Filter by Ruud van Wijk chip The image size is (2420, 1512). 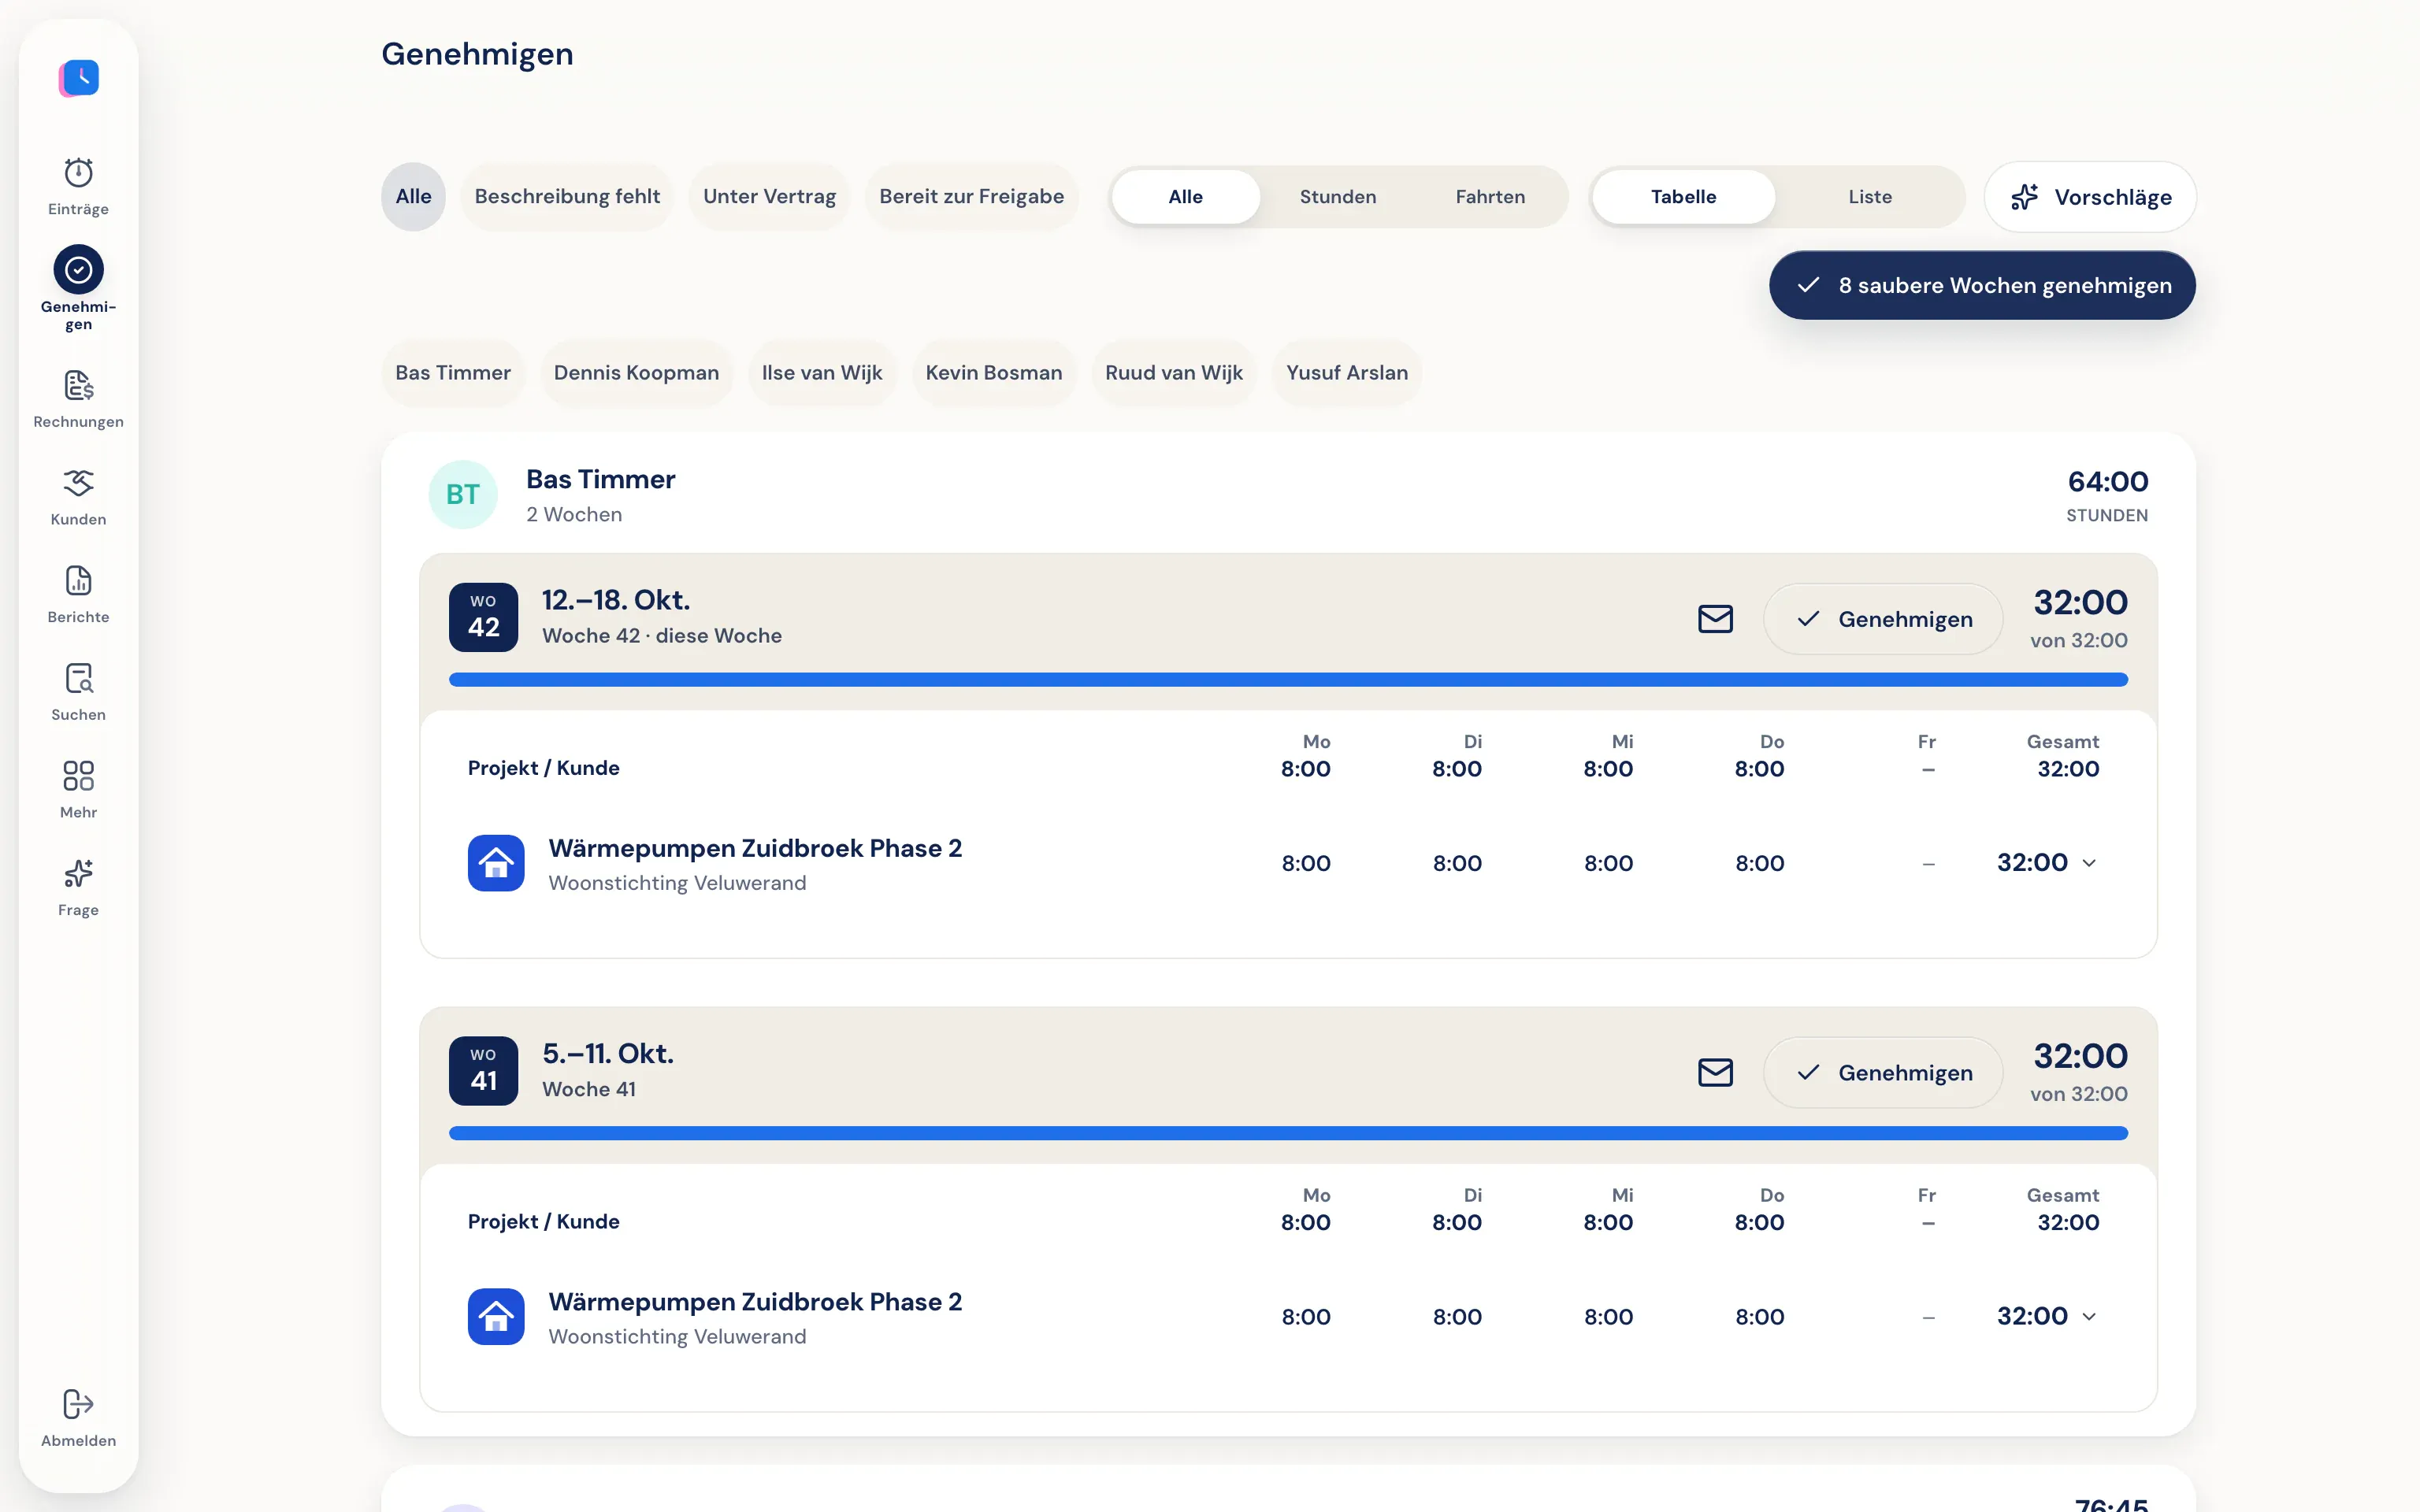pos(1174,373)
